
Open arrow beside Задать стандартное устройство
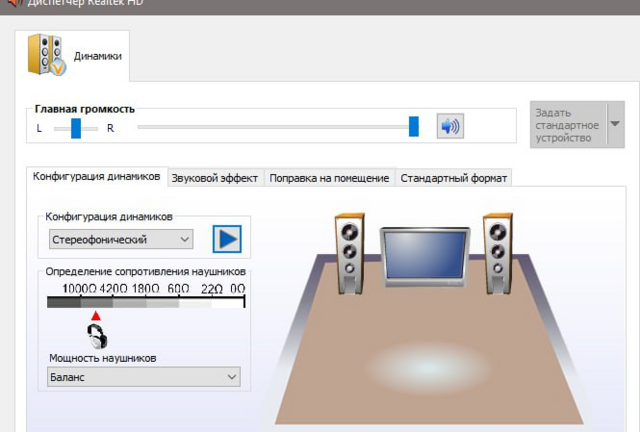click(x=615, y=125)
